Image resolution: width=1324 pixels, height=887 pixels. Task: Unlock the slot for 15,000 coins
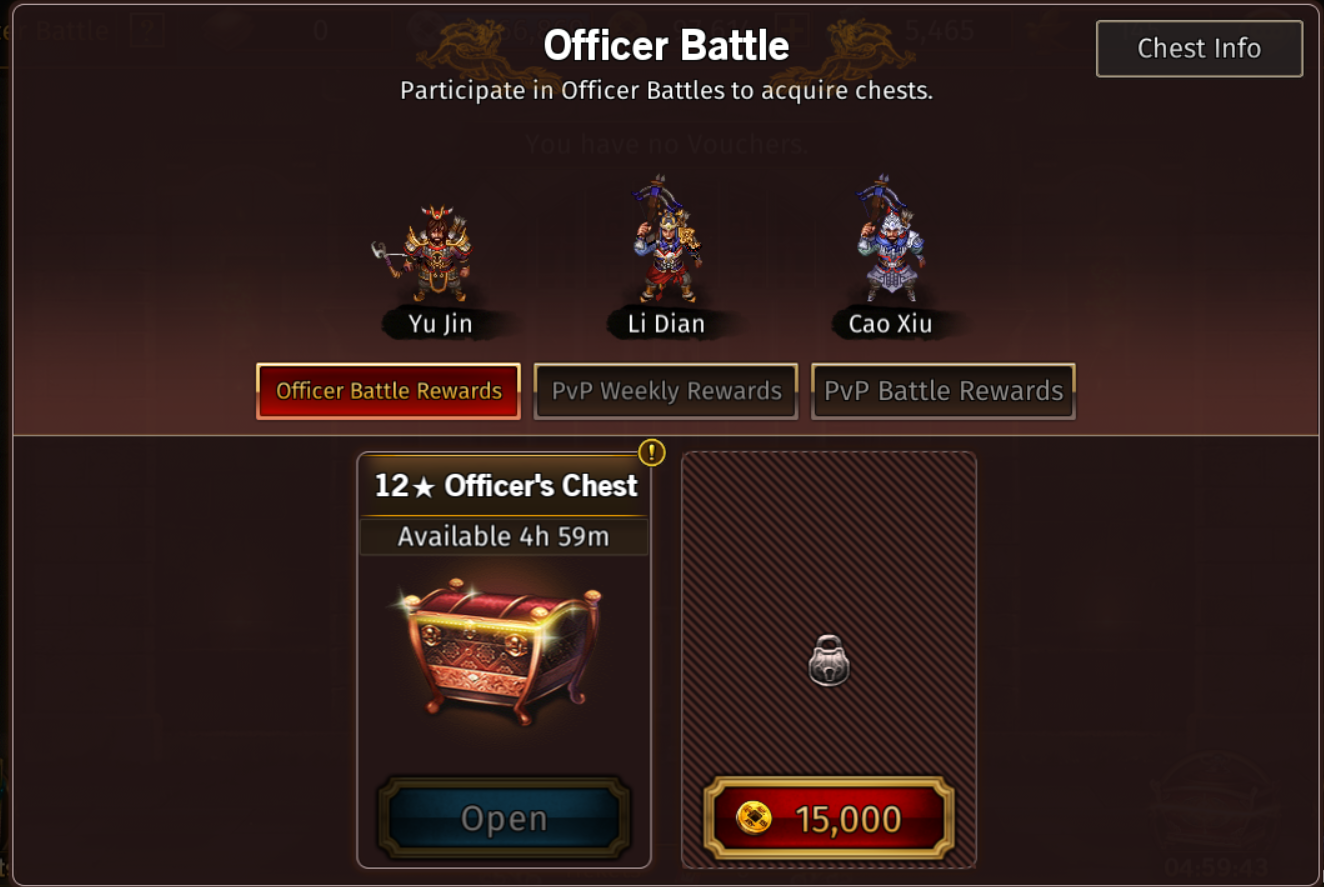pos(829,819)
